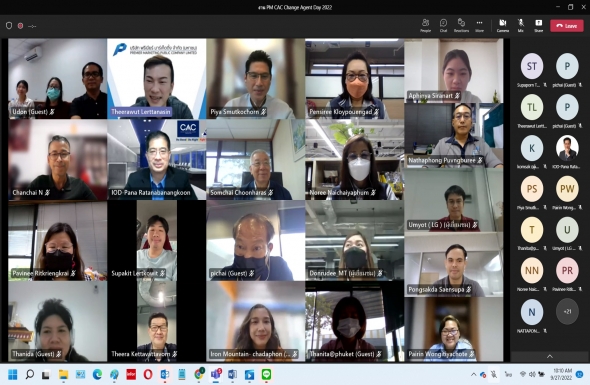Open the meeting Chat

[443, 26]
